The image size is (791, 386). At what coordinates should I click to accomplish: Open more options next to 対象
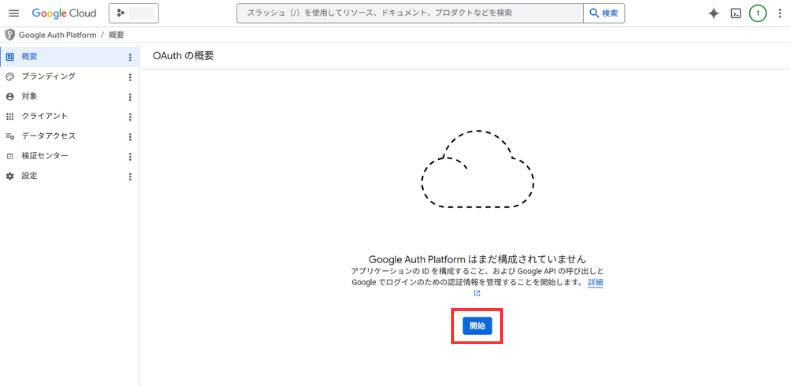click(130, 97)
